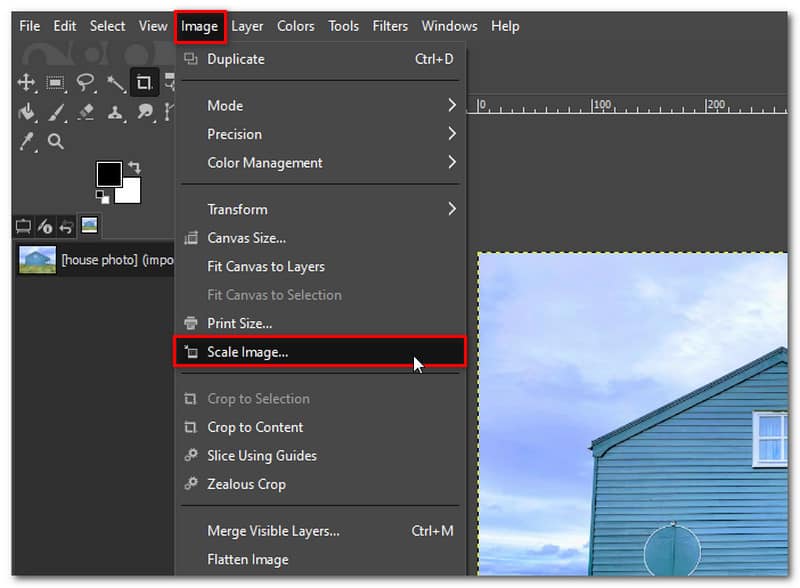Viewport: 800px width, 588px height.
Task: Expand the Color Management submenu
Action: tap(320, 163)
